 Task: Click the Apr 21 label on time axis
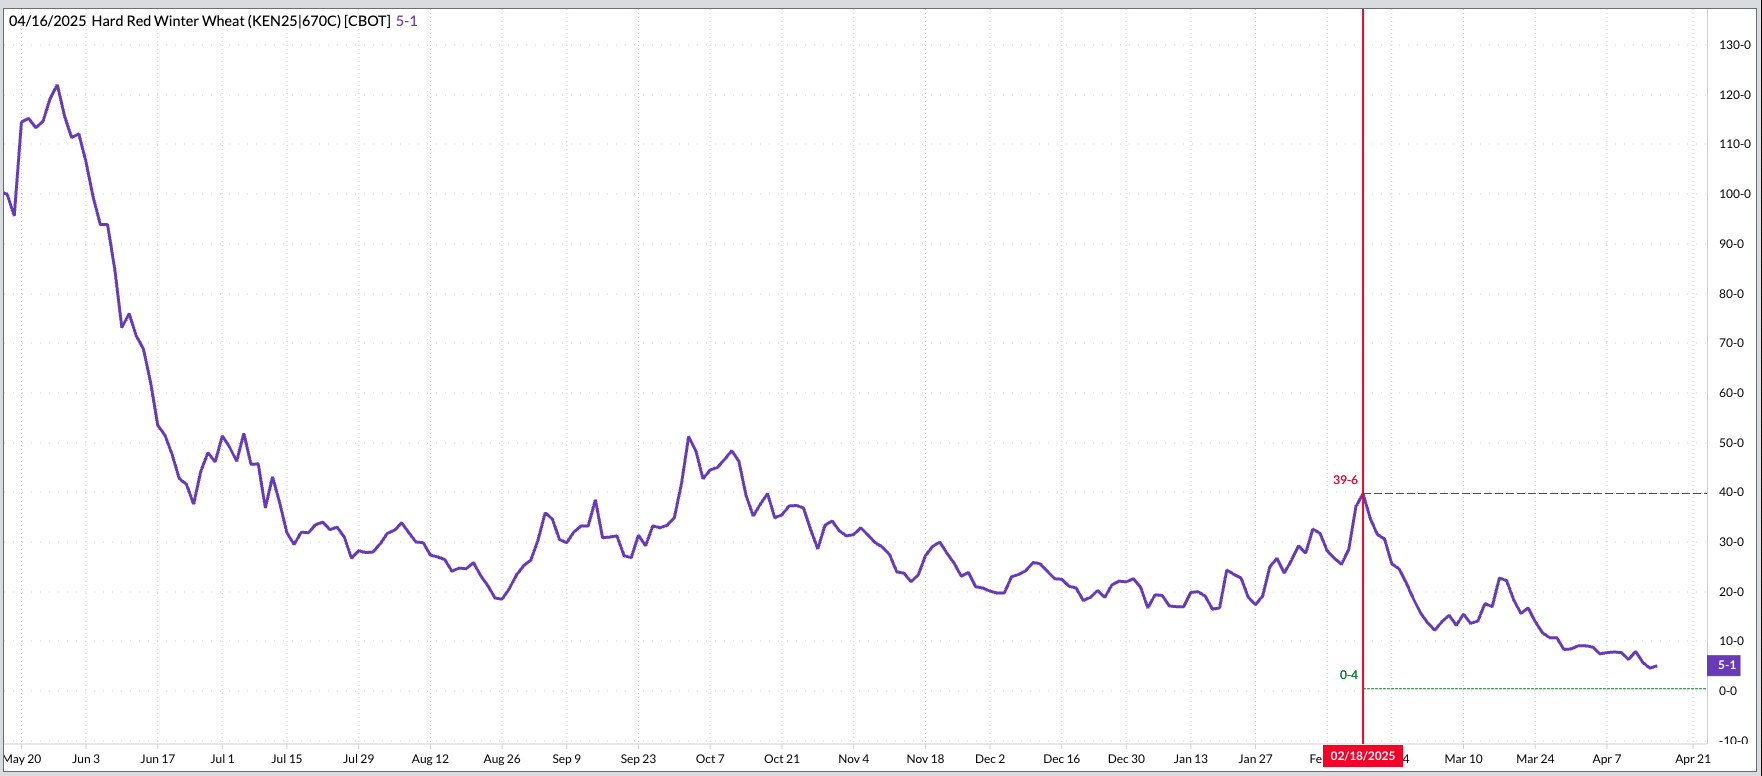1692,759
